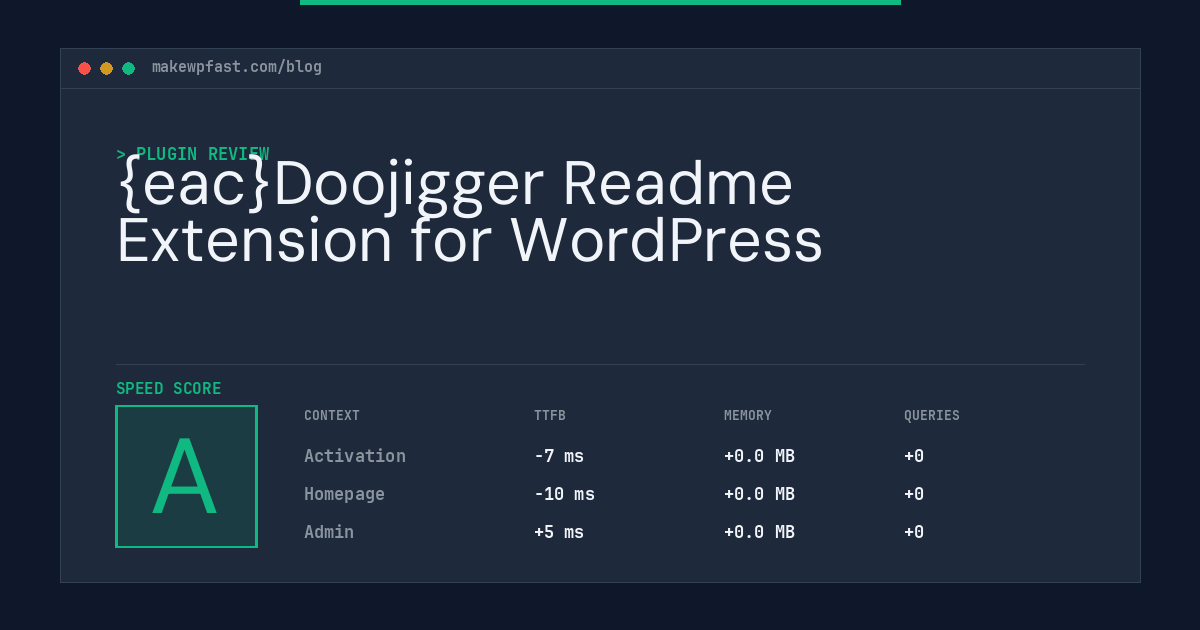Click the {eac}Doojigger Readme Extension title
This screenshot has width=1200, height=630.
click(x=469, y=212)
